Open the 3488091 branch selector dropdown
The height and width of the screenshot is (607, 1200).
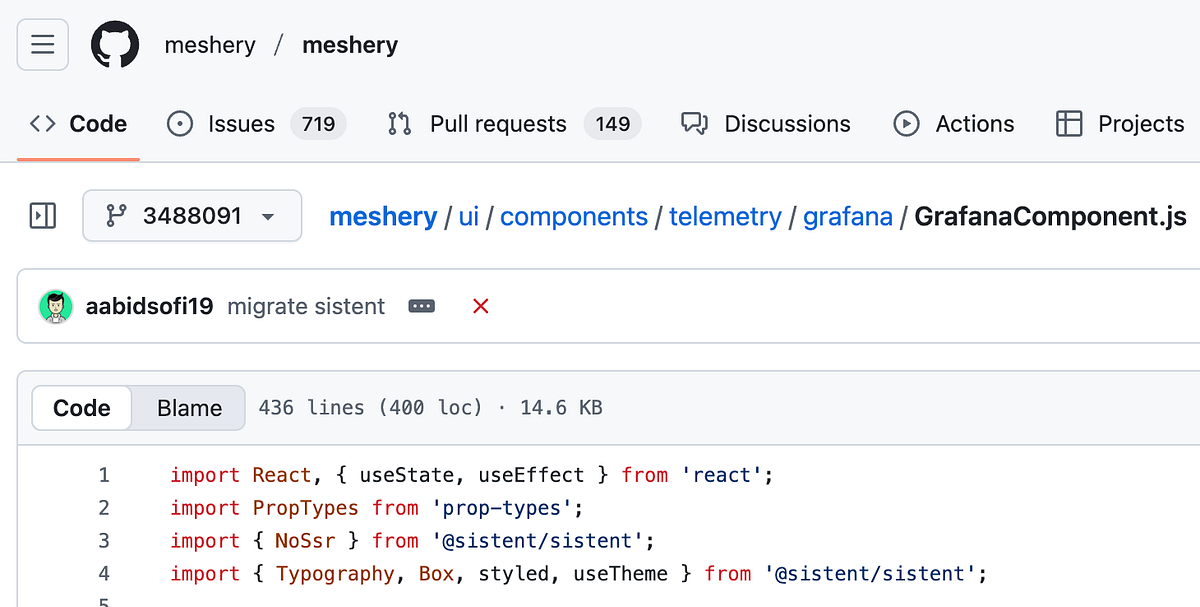click(x=192, y=216)
